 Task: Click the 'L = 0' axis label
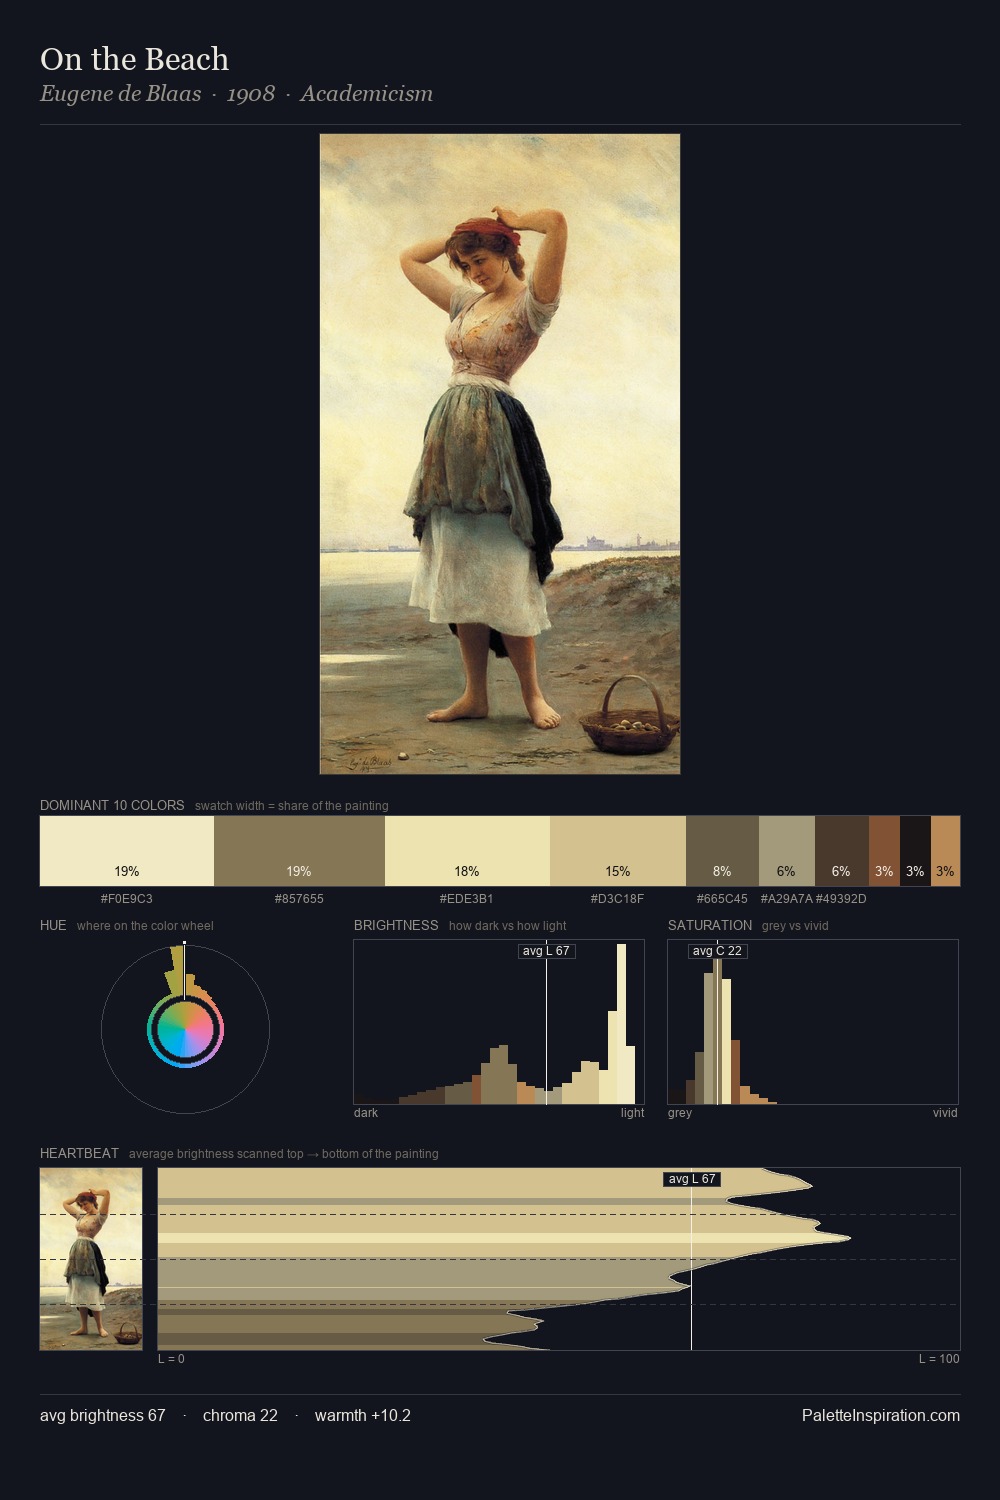[x=171, y=1359]
